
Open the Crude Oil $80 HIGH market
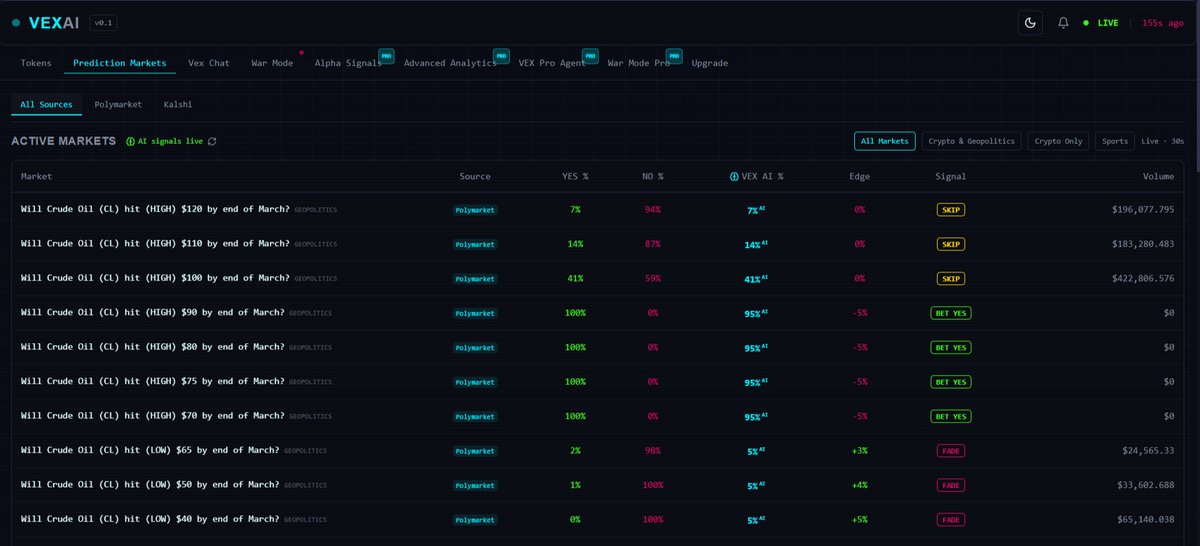click(152, 347)
